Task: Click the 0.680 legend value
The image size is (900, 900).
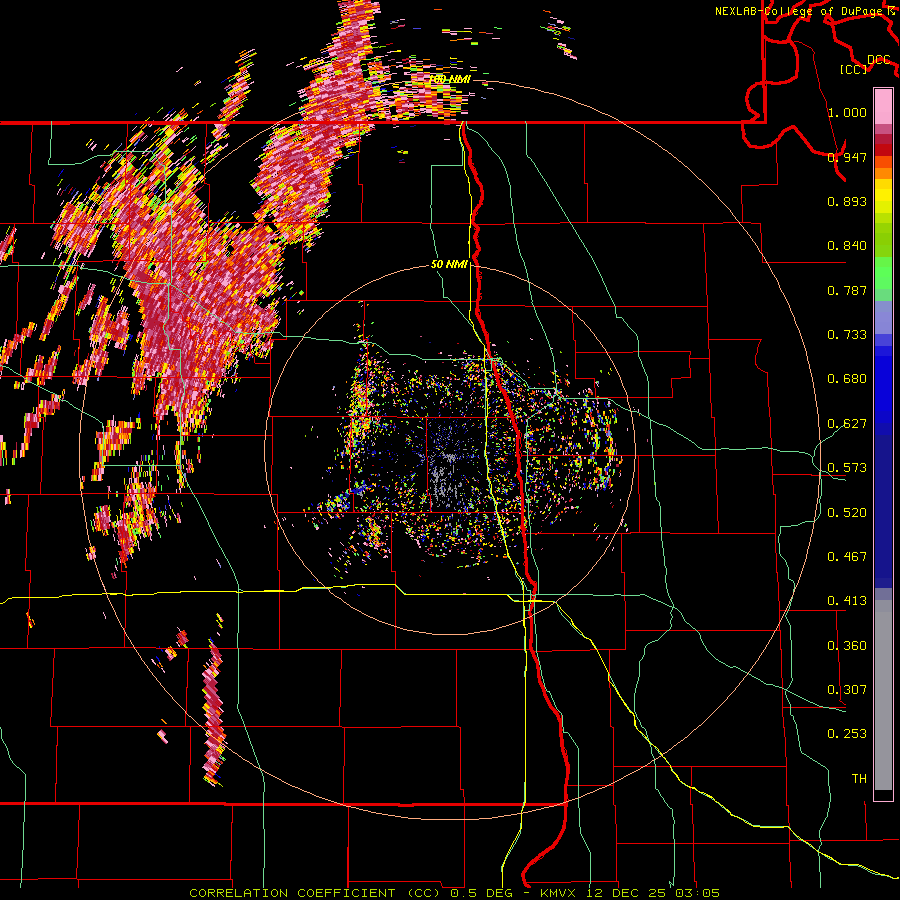Action: pos(847,378)
